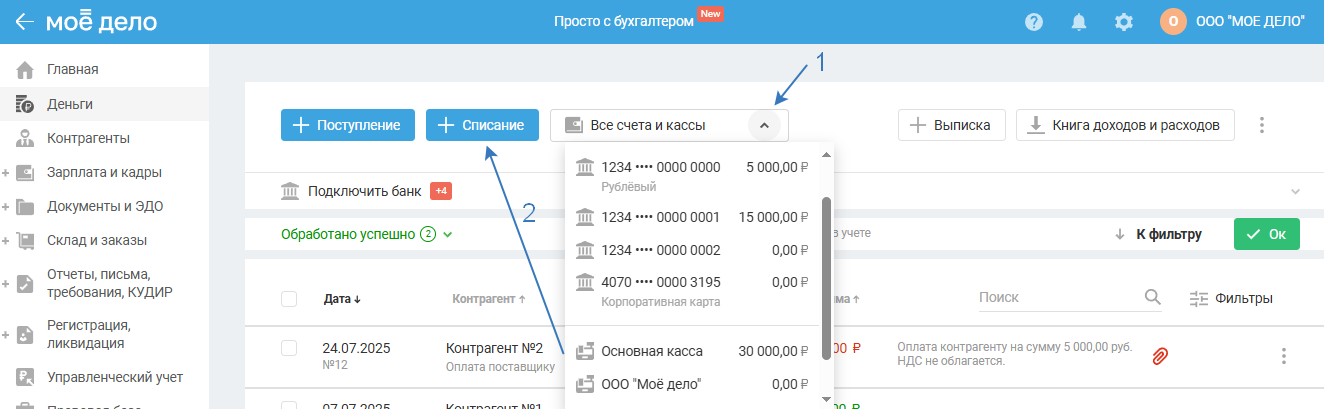The height and width of the screenshot is (409, 1324).
Task: Click Просто с бухгалтером header link
Action: tap(624, 21)
